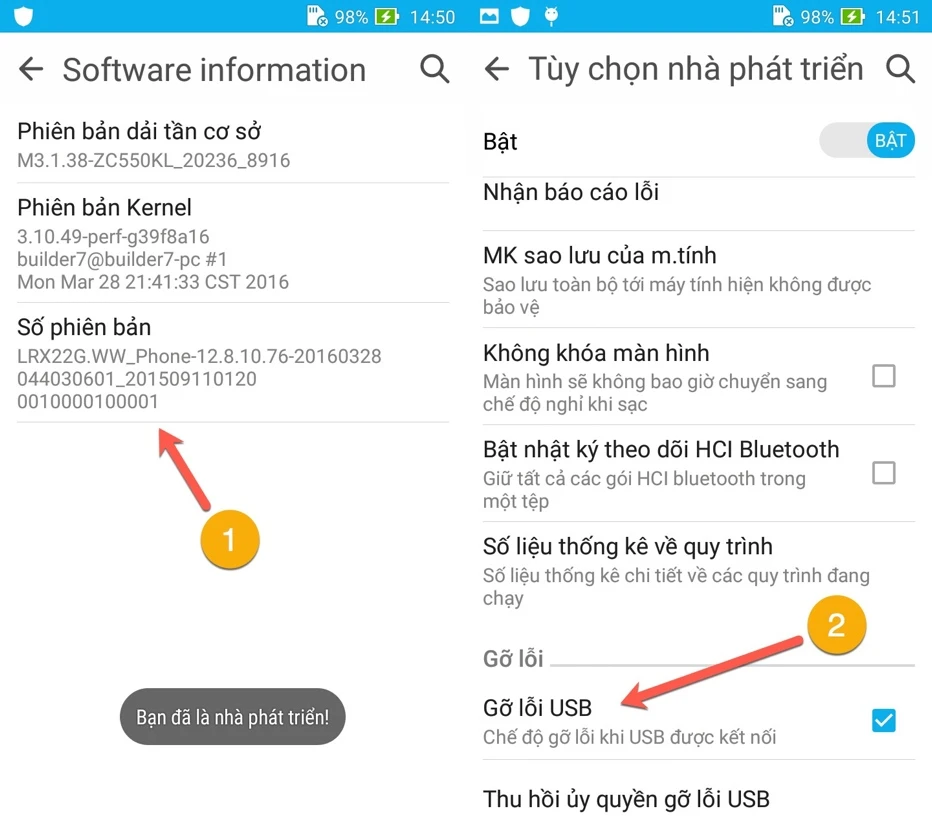This screenshot has width=932, height=828.
Task: Go back from Software information screen
Action: tap(31, 69)
